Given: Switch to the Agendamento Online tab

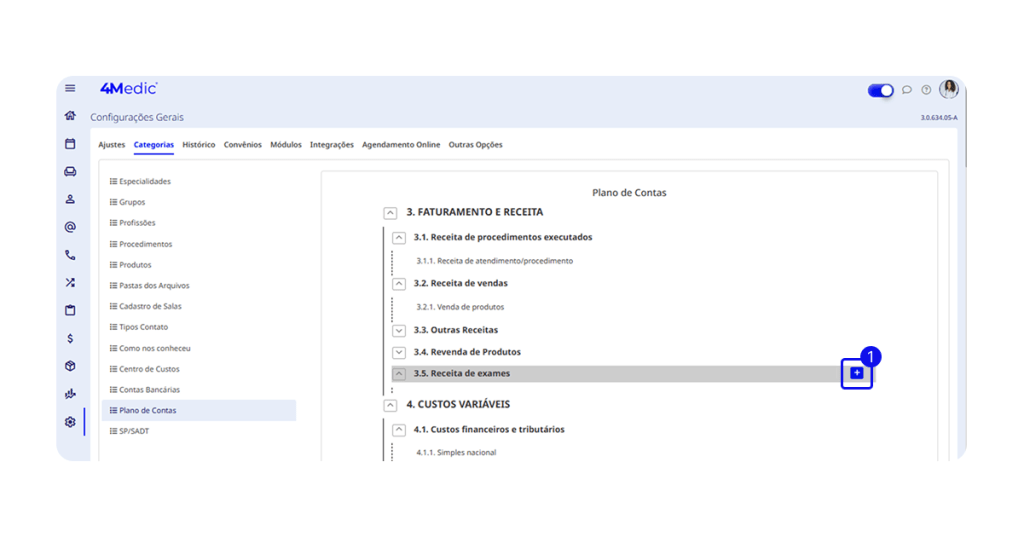Looking at the screenshot, I should tap(401, 145).
